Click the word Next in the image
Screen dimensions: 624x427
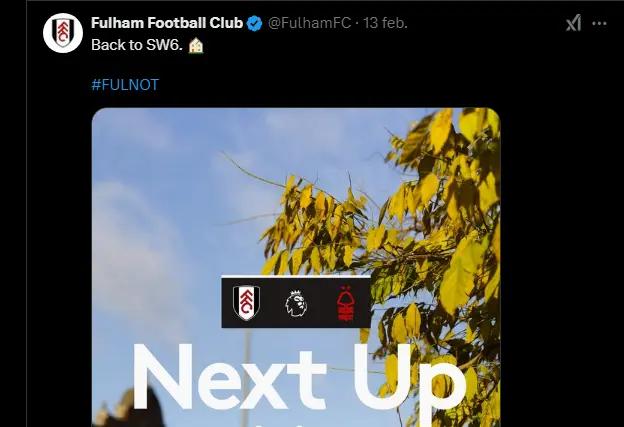[x=229, y=377]
